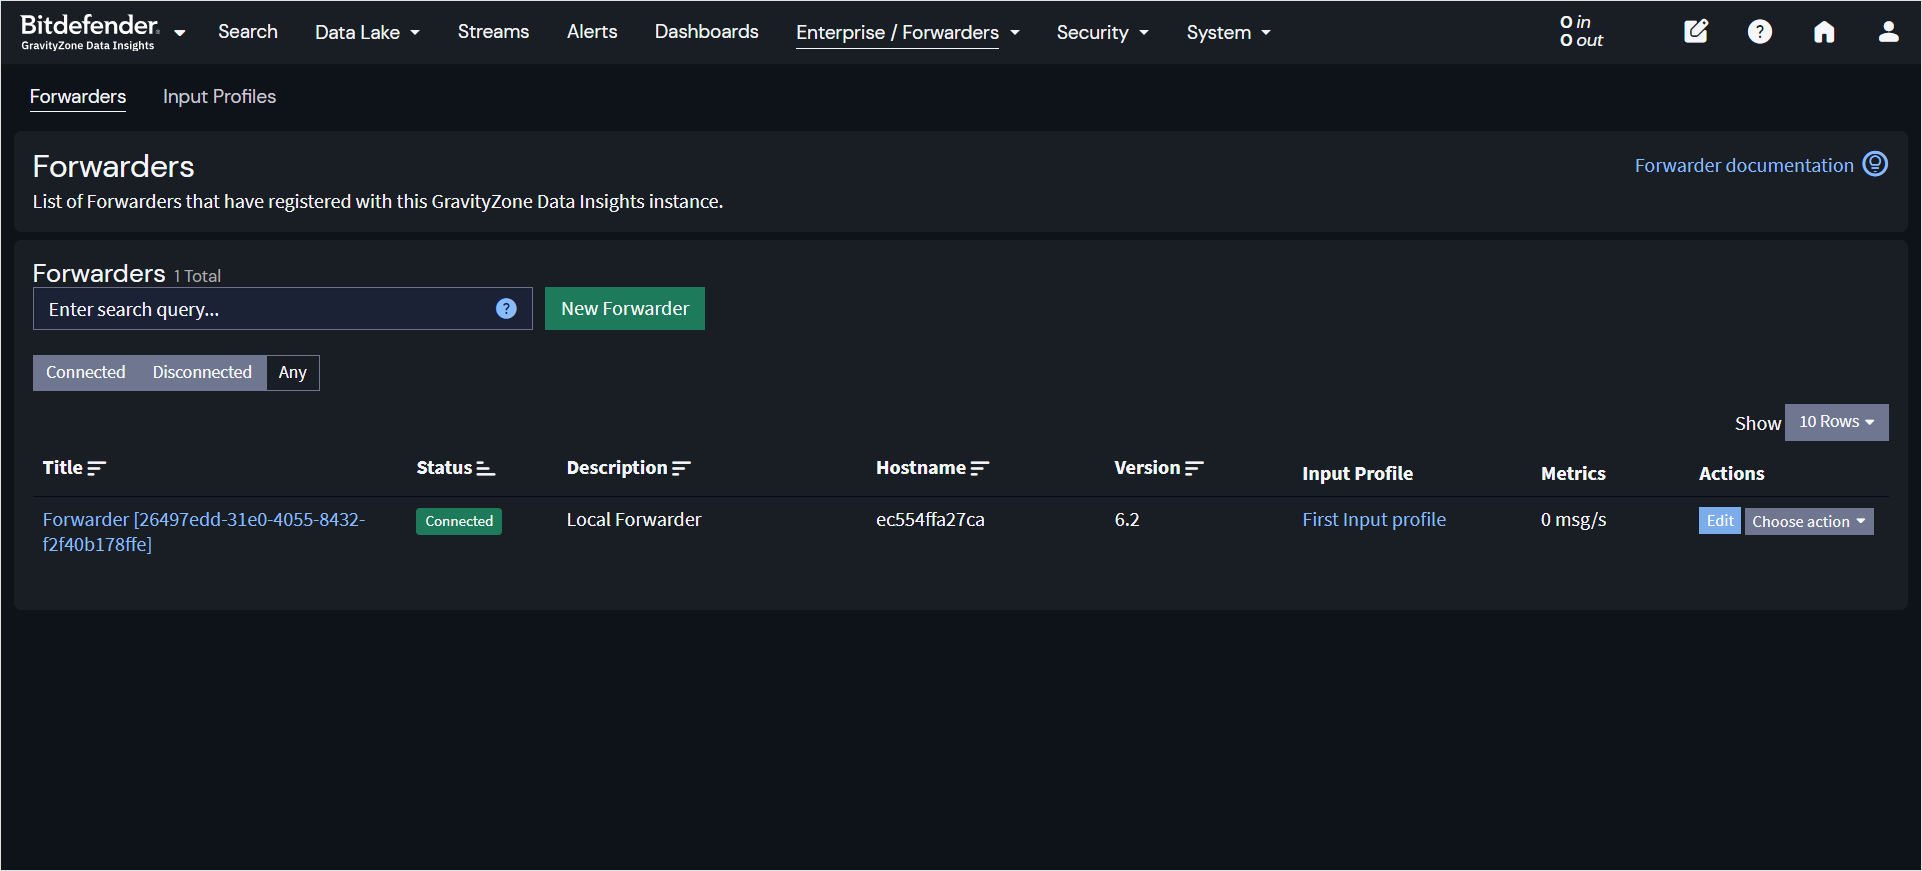
Task: Open the Data Lake menu
Action: pyautogui.click(x=367, y=32)
